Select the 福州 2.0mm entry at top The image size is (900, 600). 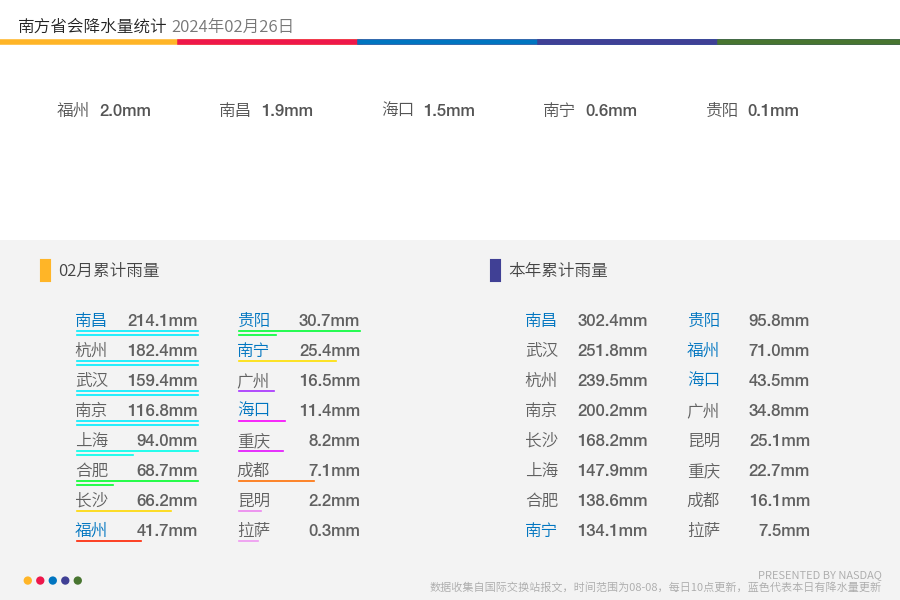pyautogui.click(x=104, y=110)
